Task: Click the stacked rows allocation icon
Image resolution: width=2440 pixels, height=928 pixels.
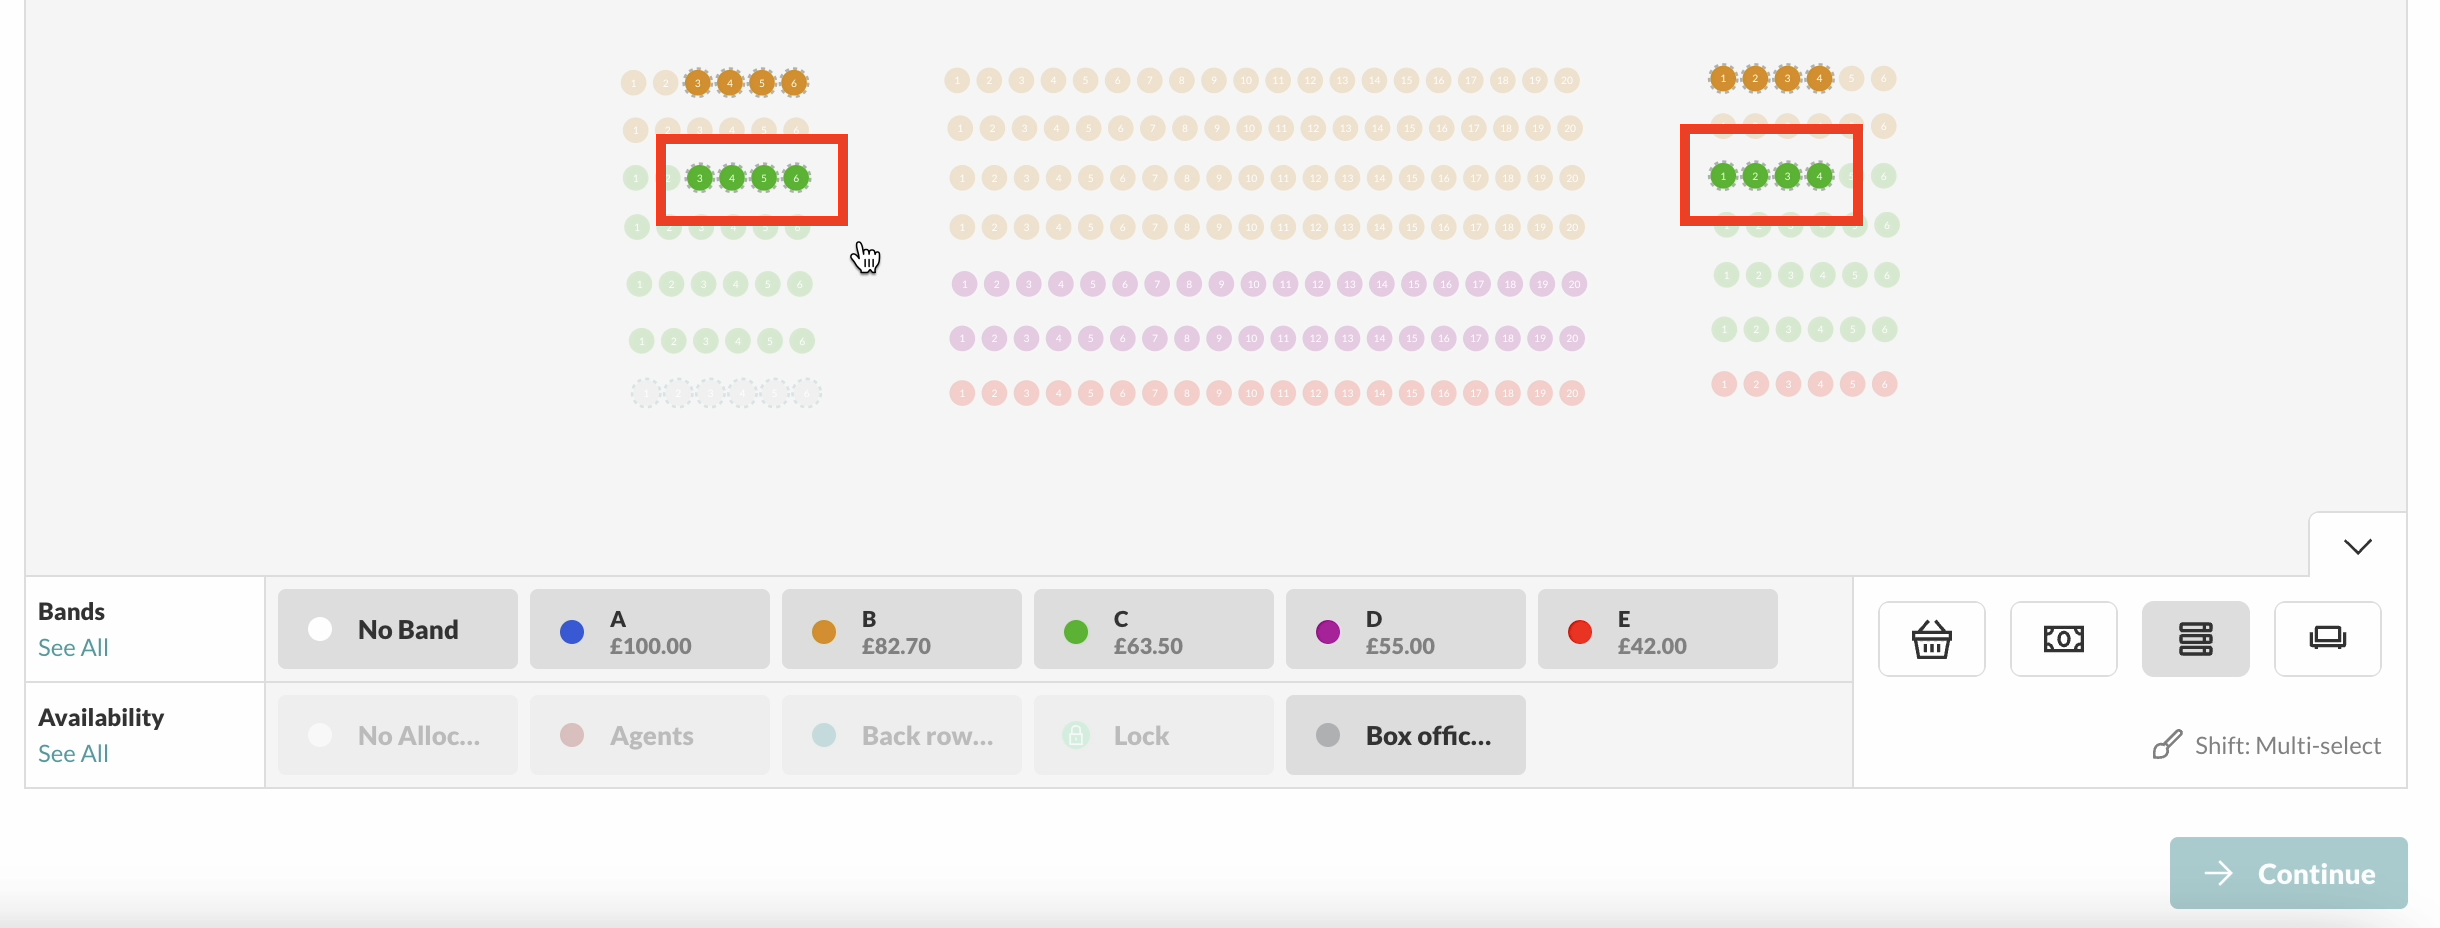Action: [2195, 639]
